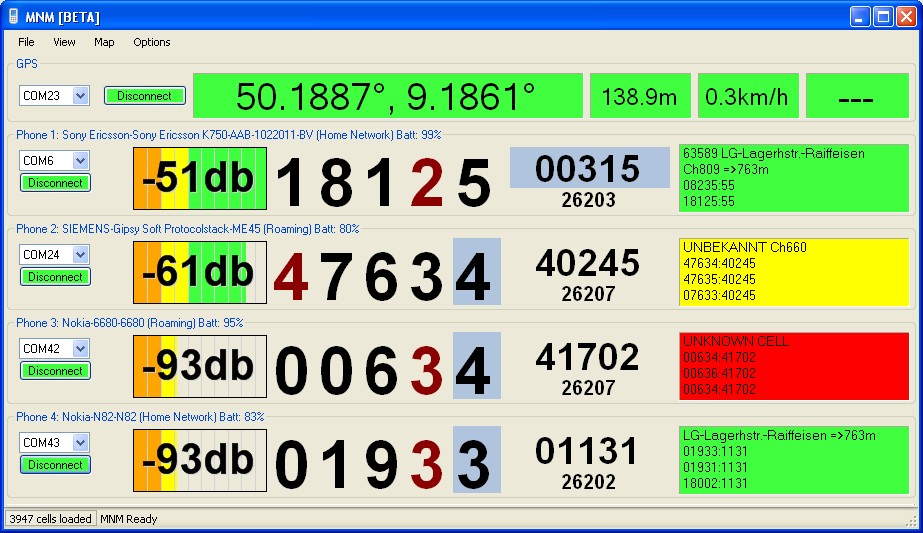This screenshot has width=923, height=533.
Task: Expand the GPS COM23 port dropdown
Action: click(81, 96)
